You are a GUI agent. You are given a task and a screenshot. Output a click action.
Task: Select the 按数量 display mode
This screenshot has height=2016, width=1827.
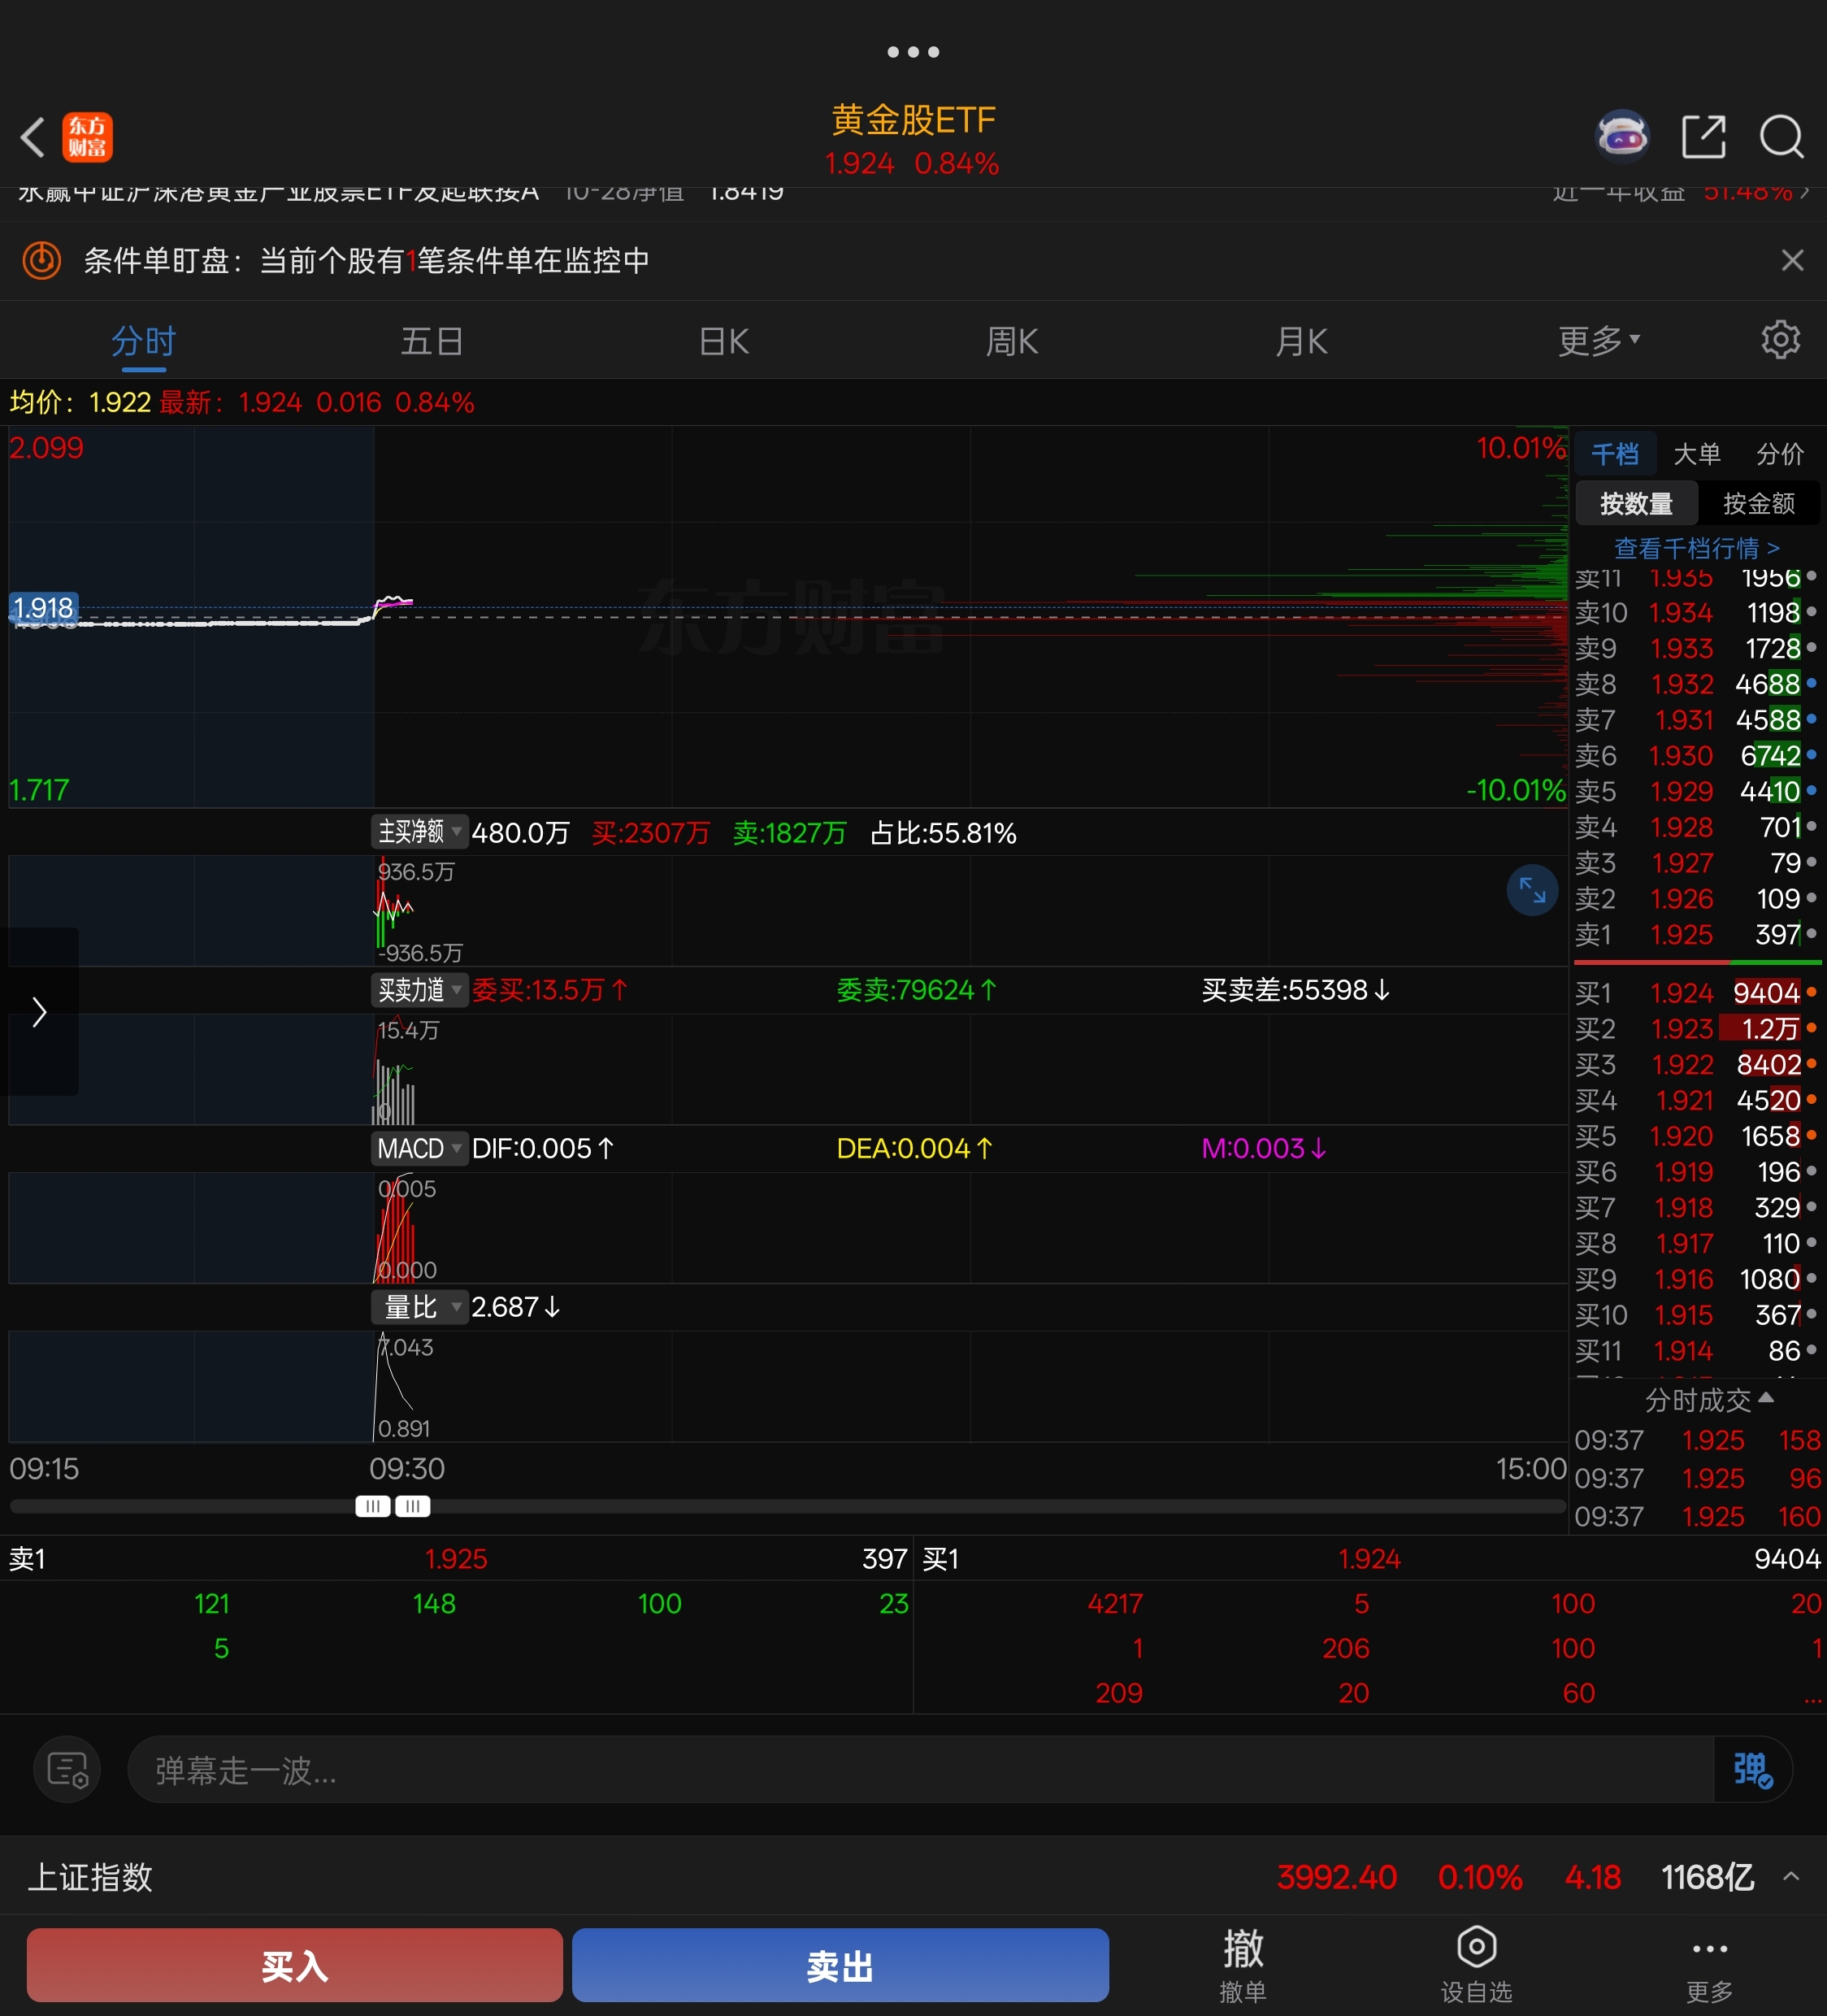click(1636, 503)
